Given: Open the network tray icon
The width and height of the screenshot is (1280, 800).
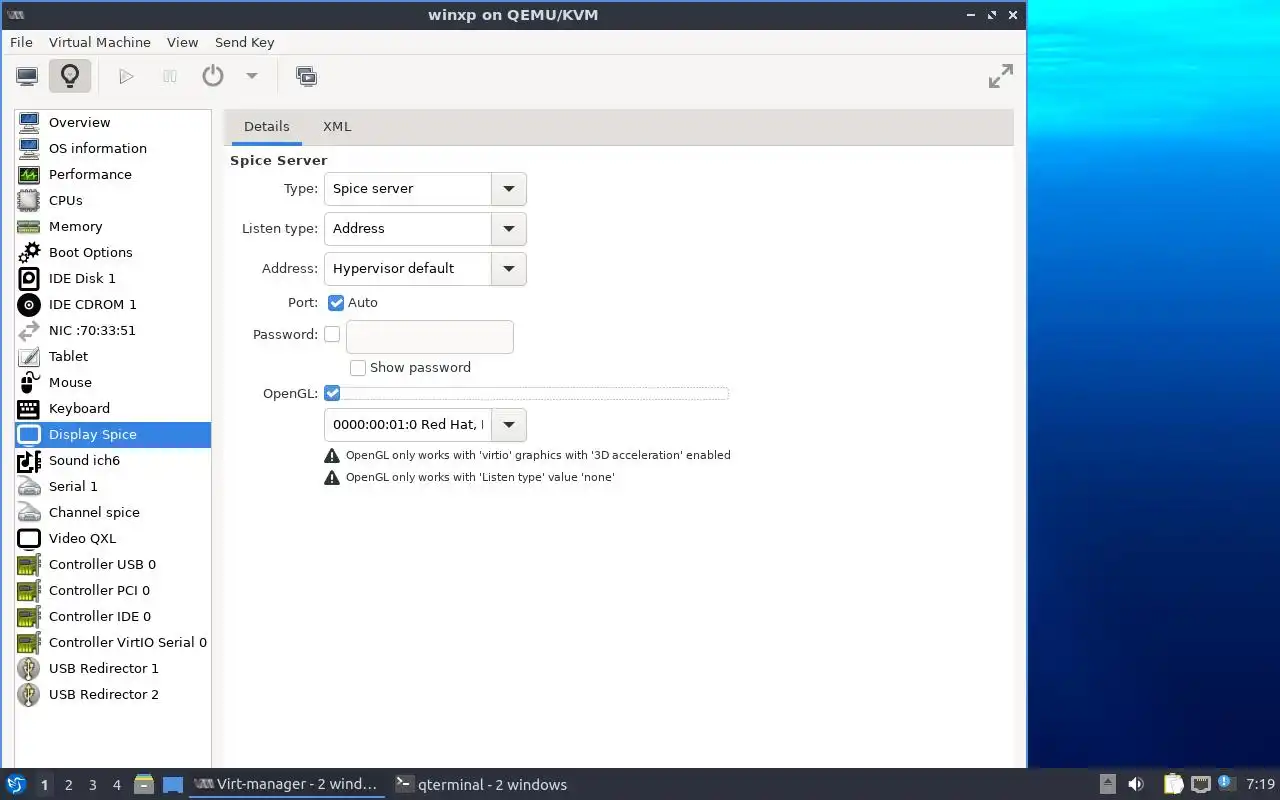Looking at the screenshot, I should [1200, 784].
